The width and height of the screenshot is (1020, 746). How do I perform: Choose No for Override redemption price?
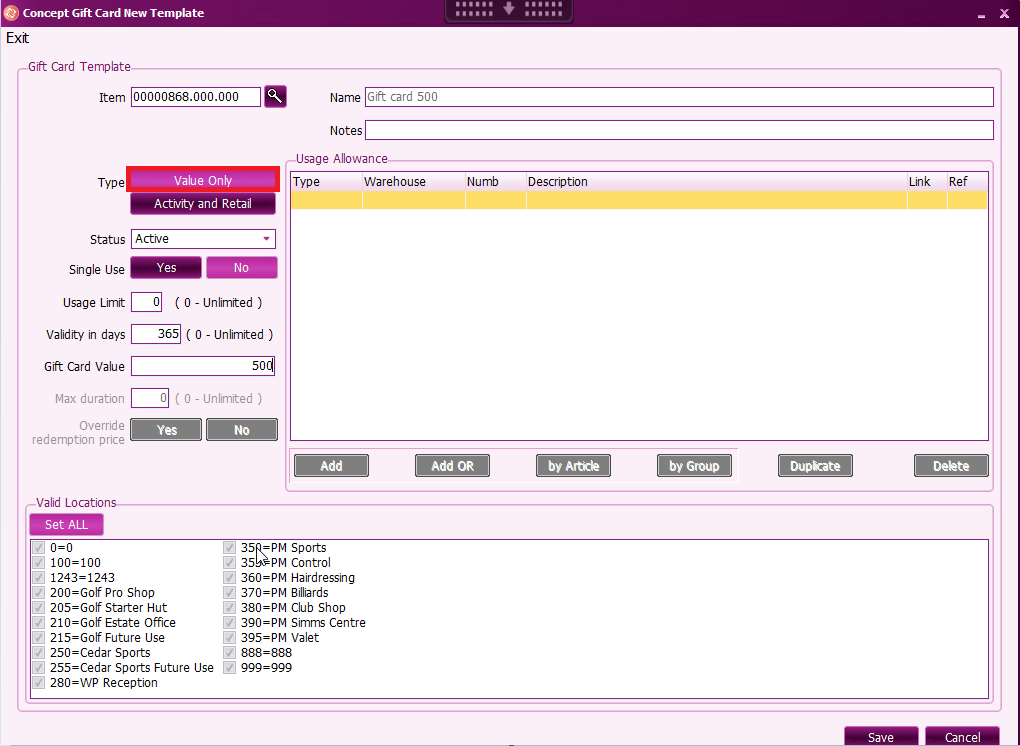point(241,430)
